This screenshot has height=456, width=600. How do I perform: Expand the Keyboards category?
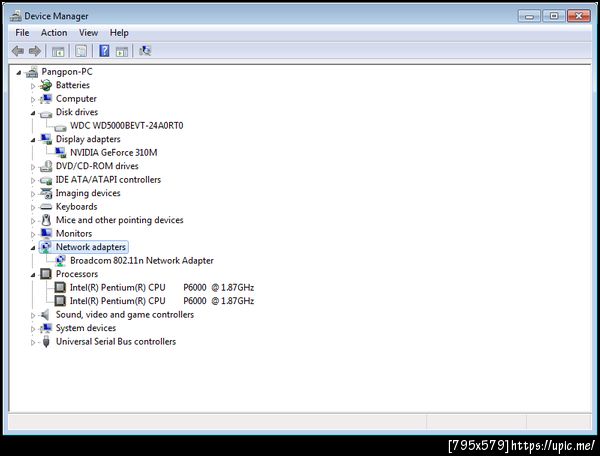[x=33, y=207]
